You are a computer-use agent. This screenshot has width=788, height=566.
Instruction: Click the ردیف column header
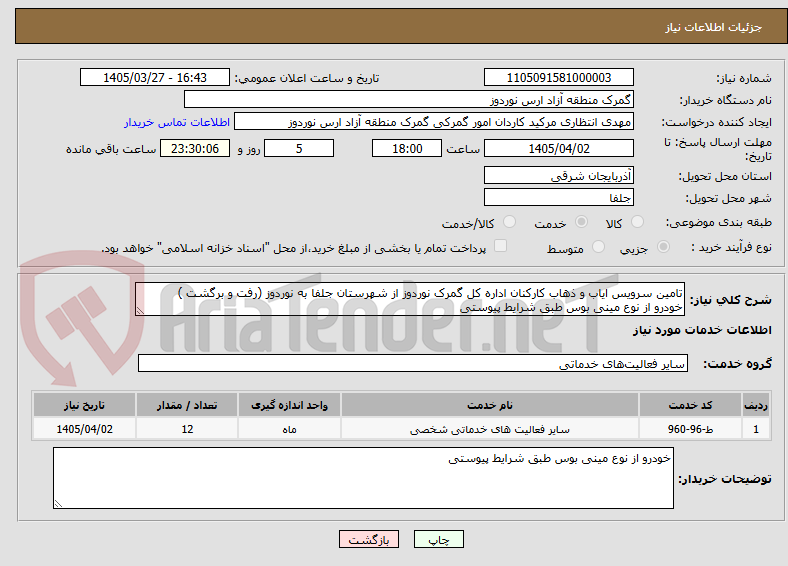(x=756, y=405)
